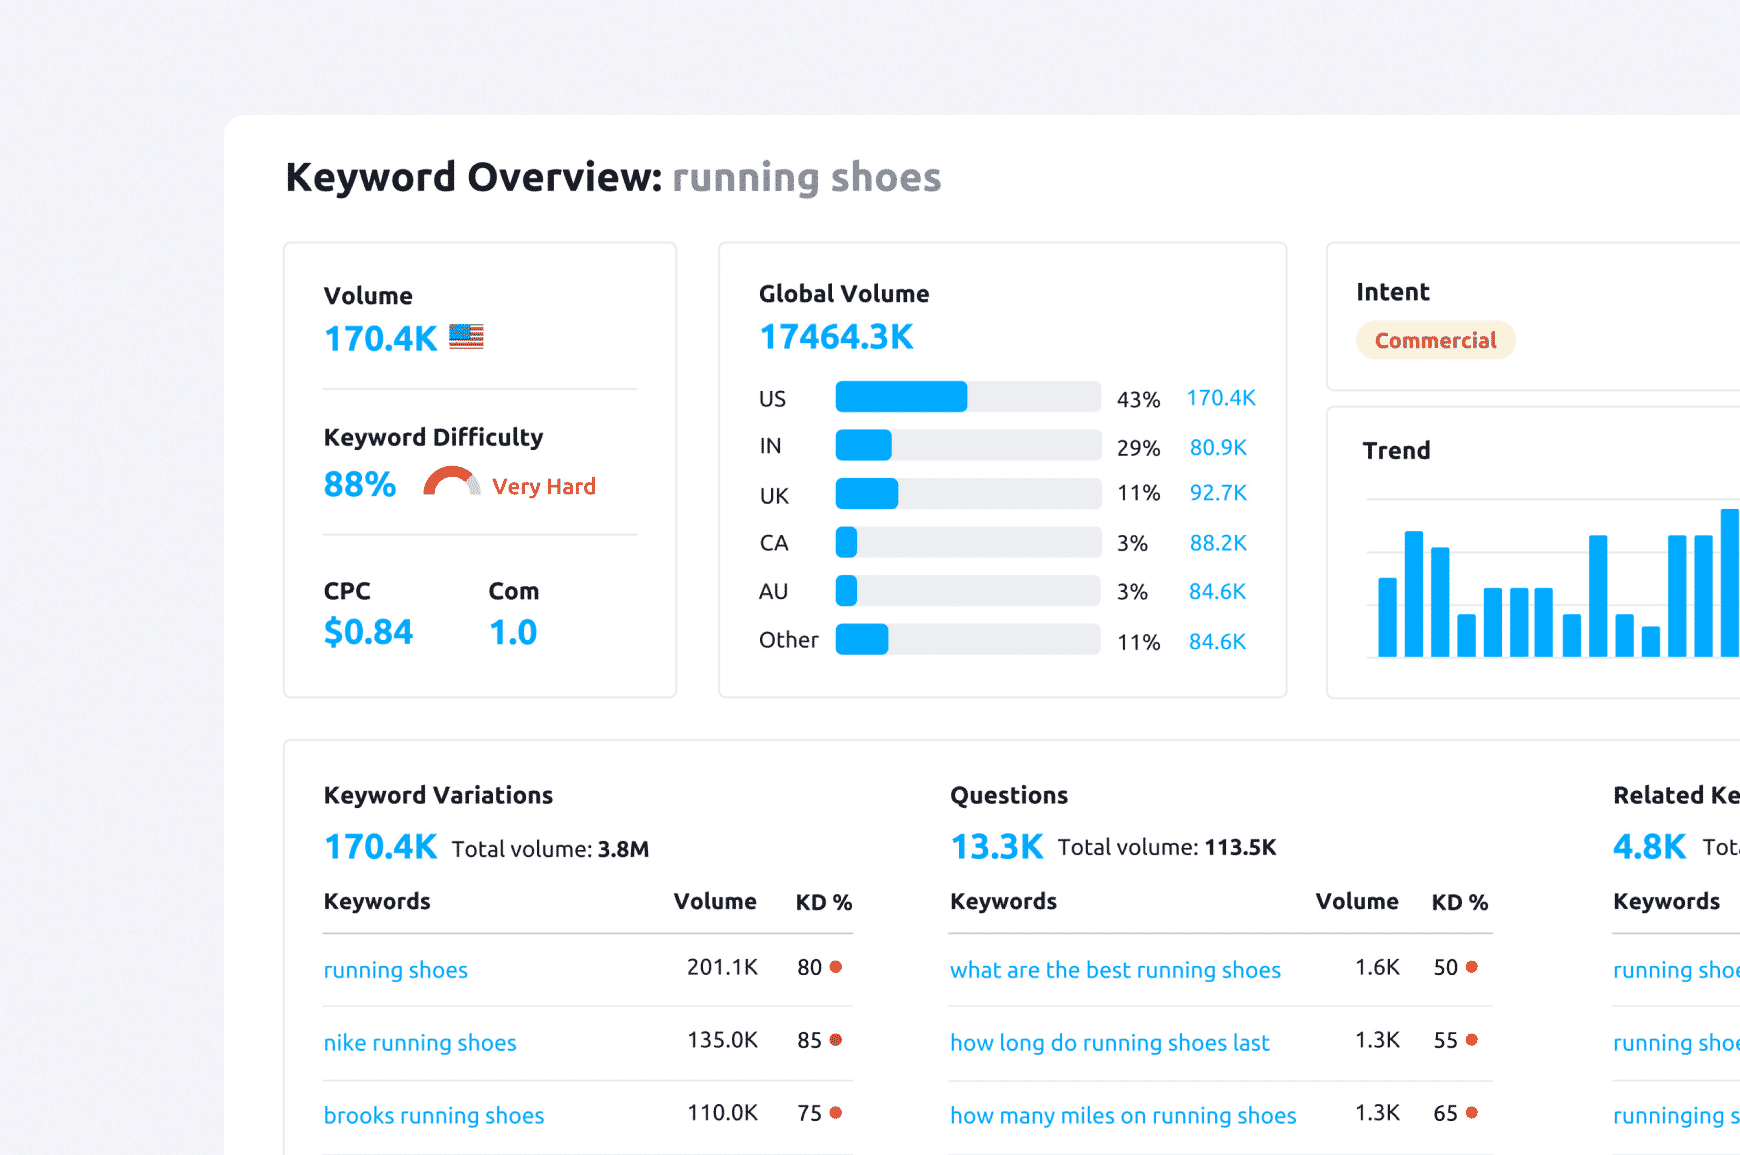
Task: Open the running shoes keyword variation link
Action: tap(396, 970)
